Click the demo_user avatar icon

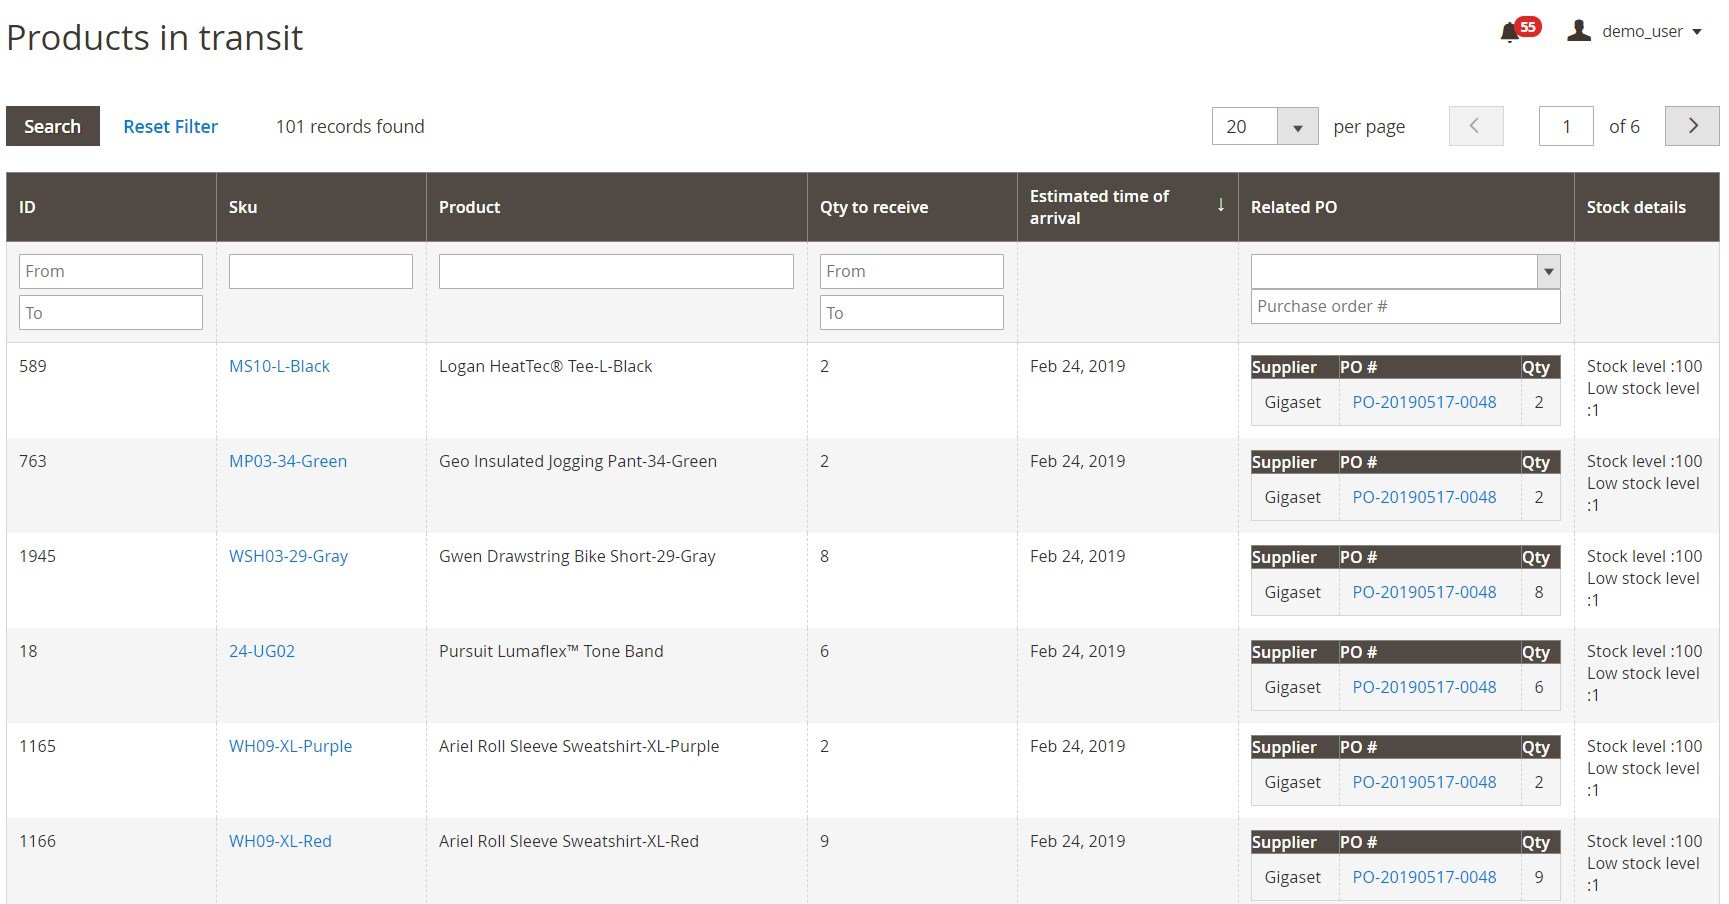(x=1579, y=31)
